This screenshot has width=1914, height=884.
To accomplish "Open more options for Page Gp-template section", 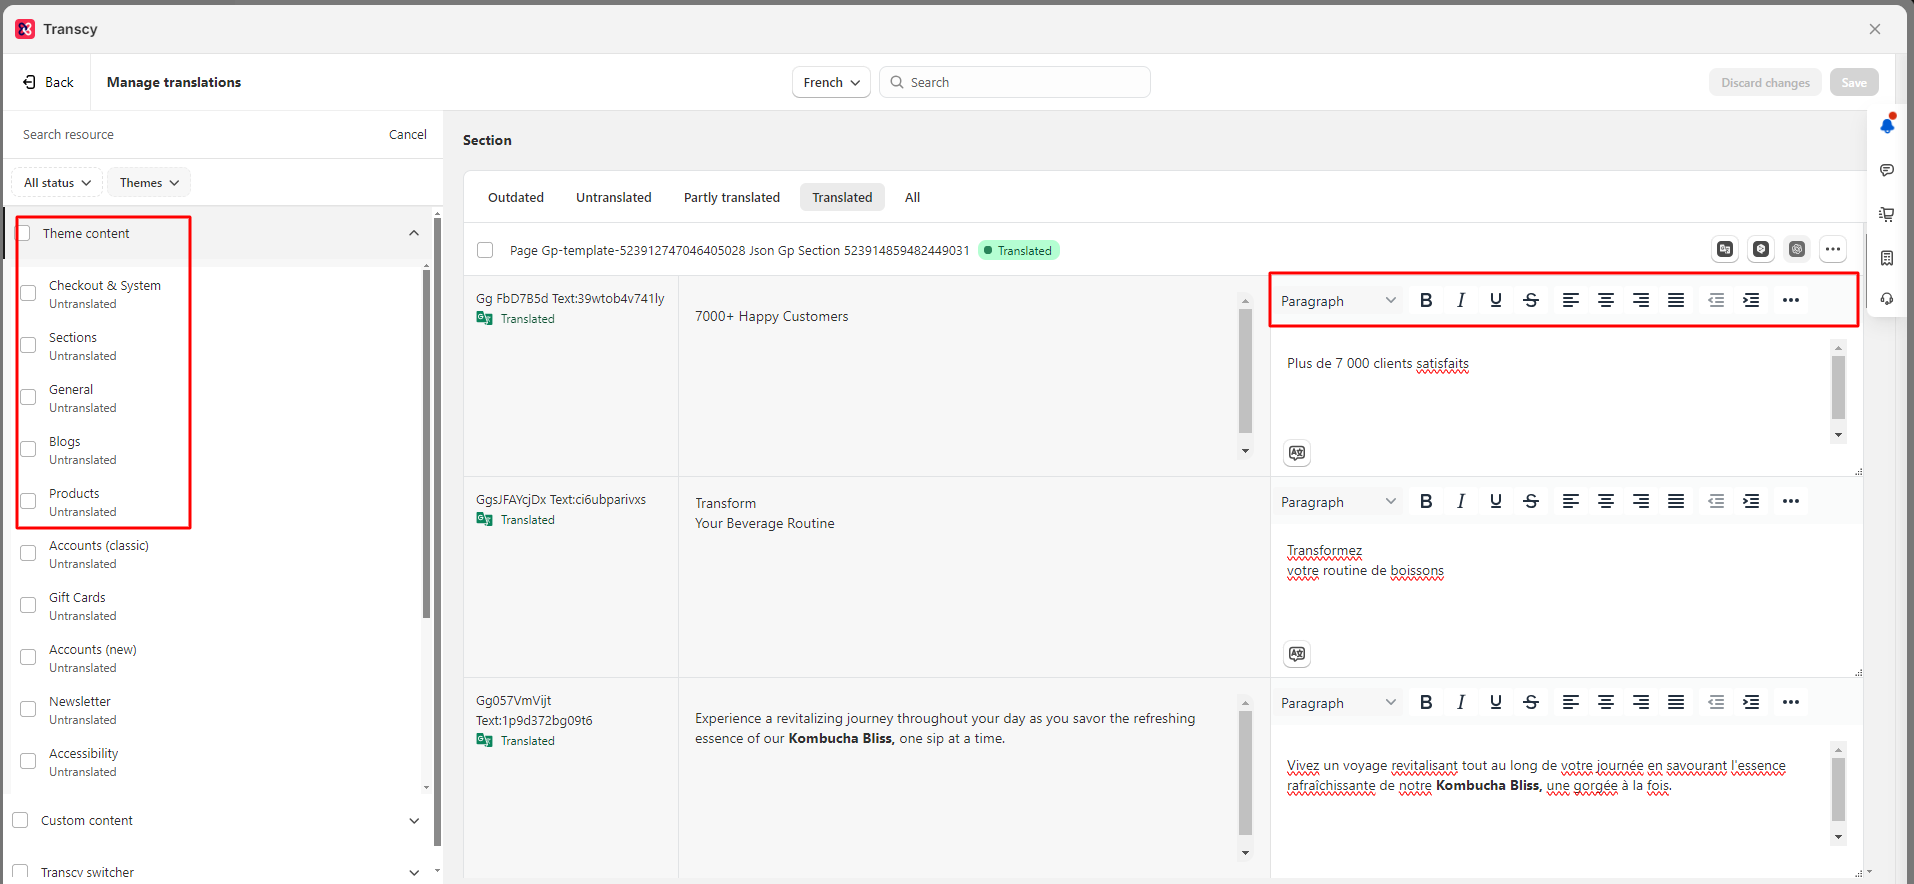I will (x=1832, y=249).
